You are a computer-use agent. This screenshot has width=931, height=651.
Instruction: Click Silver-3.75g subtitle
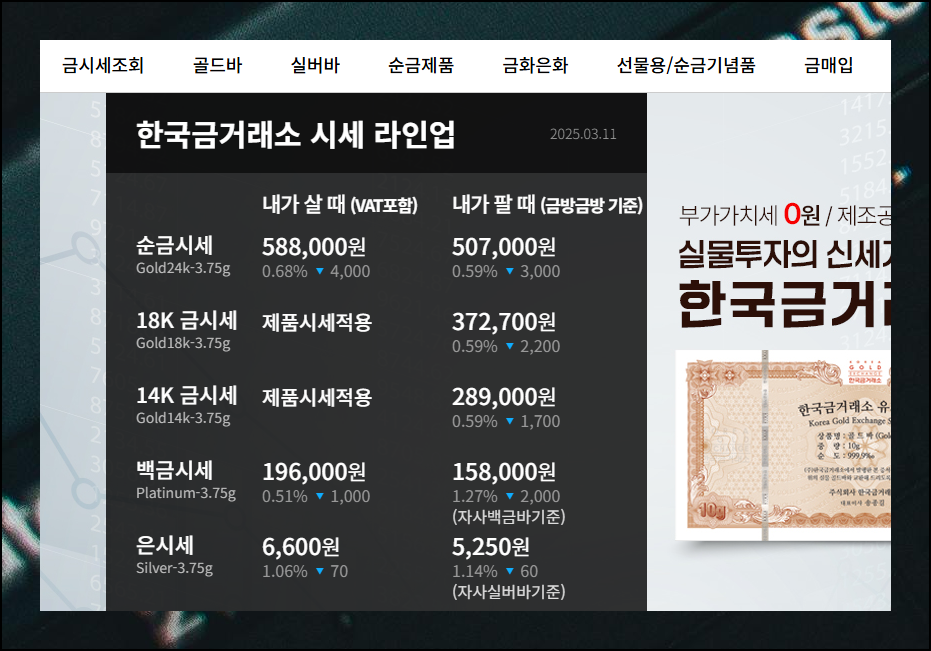click(x=175, y=568)
